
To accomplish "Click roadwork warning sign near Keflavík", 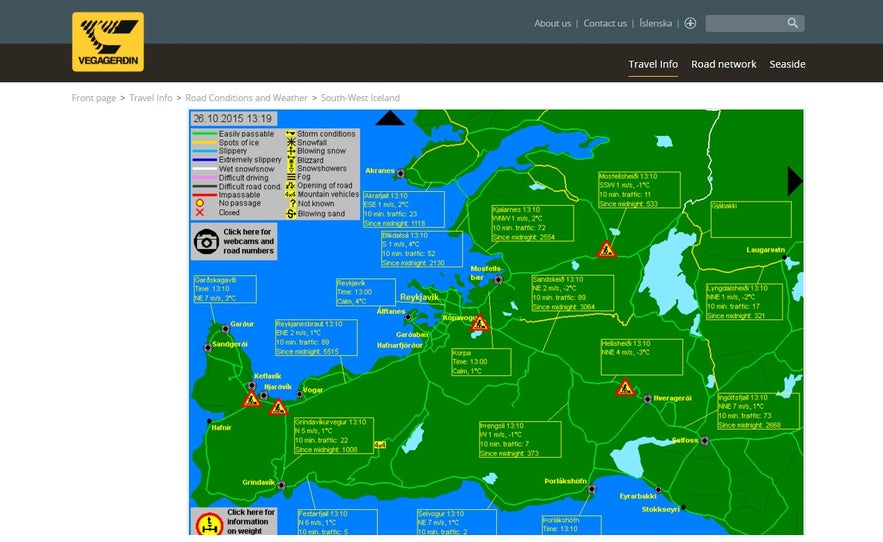I will pyautogui.click(x=251, y=399).
